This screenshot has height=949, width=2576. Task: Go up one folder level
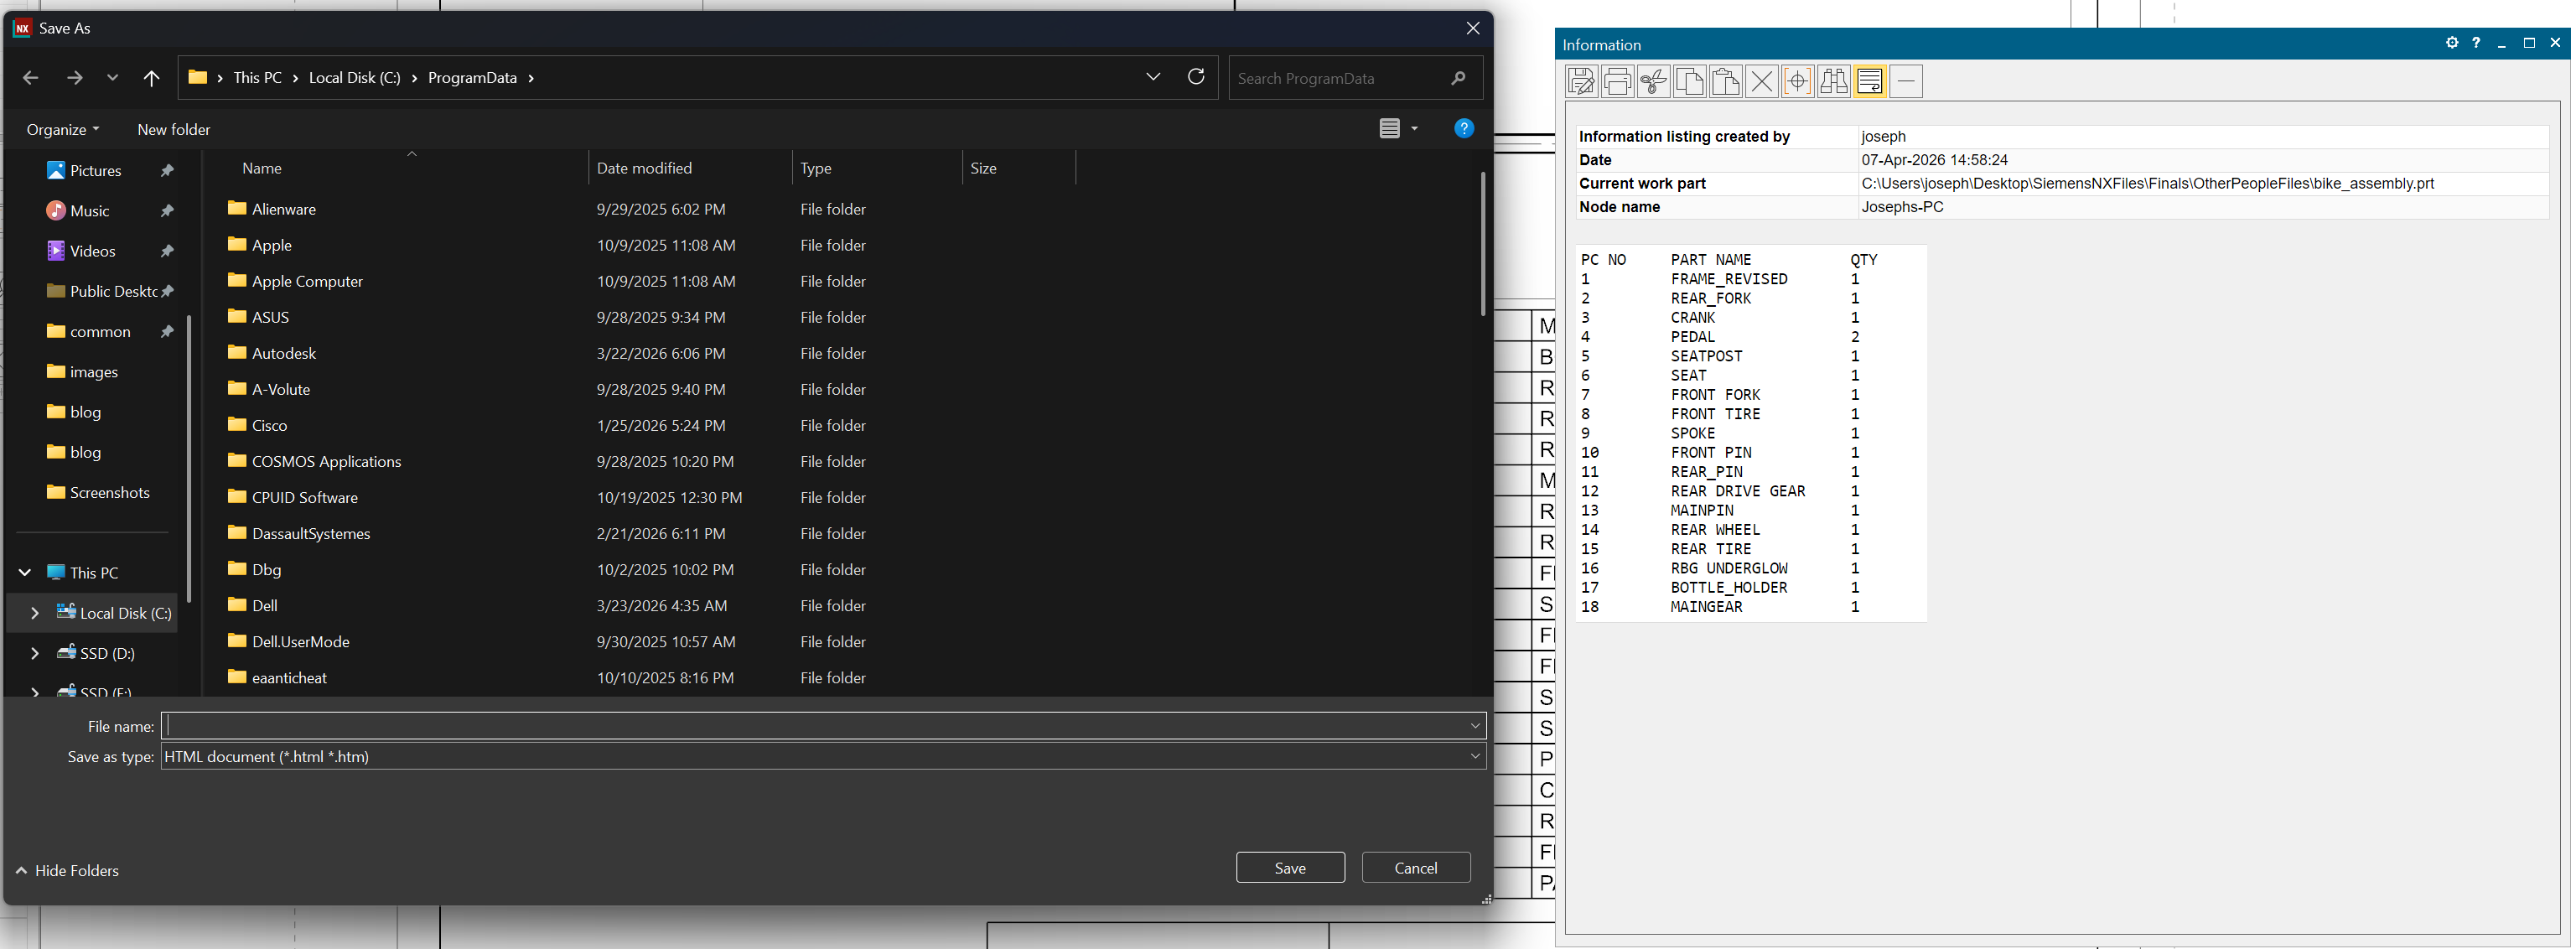click(151, 78)
